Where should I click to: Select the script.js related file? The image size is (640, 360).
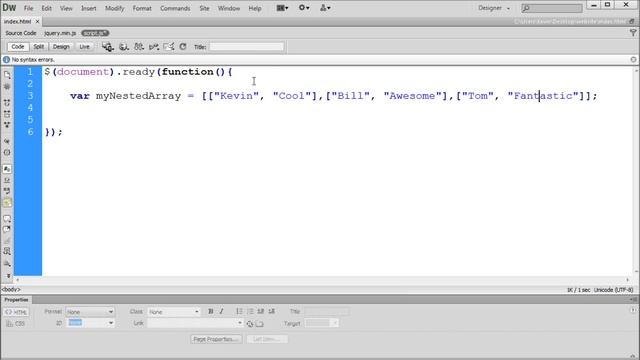95,33
